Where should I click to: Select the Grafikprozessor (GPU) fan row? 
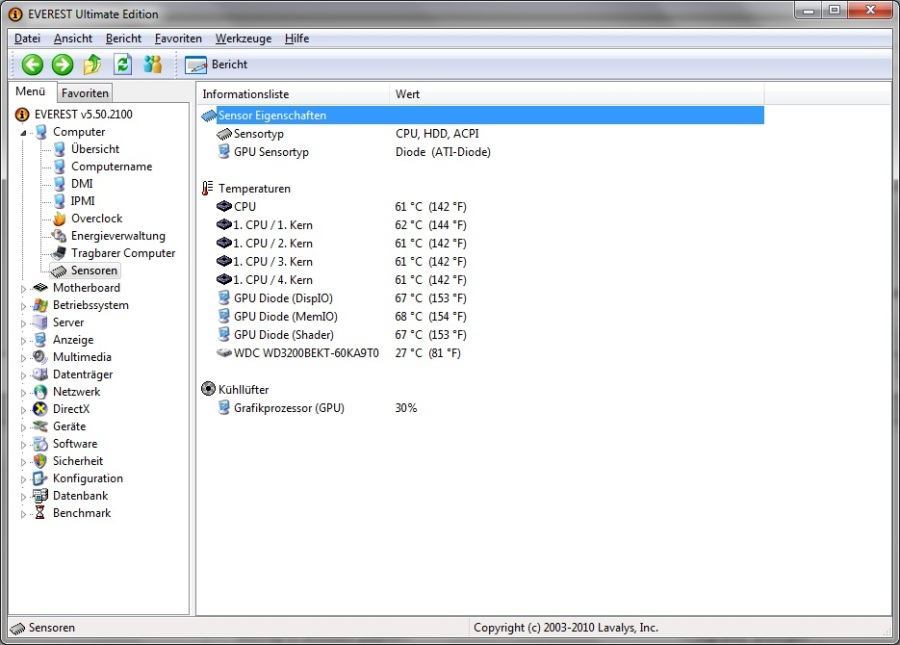482,408
